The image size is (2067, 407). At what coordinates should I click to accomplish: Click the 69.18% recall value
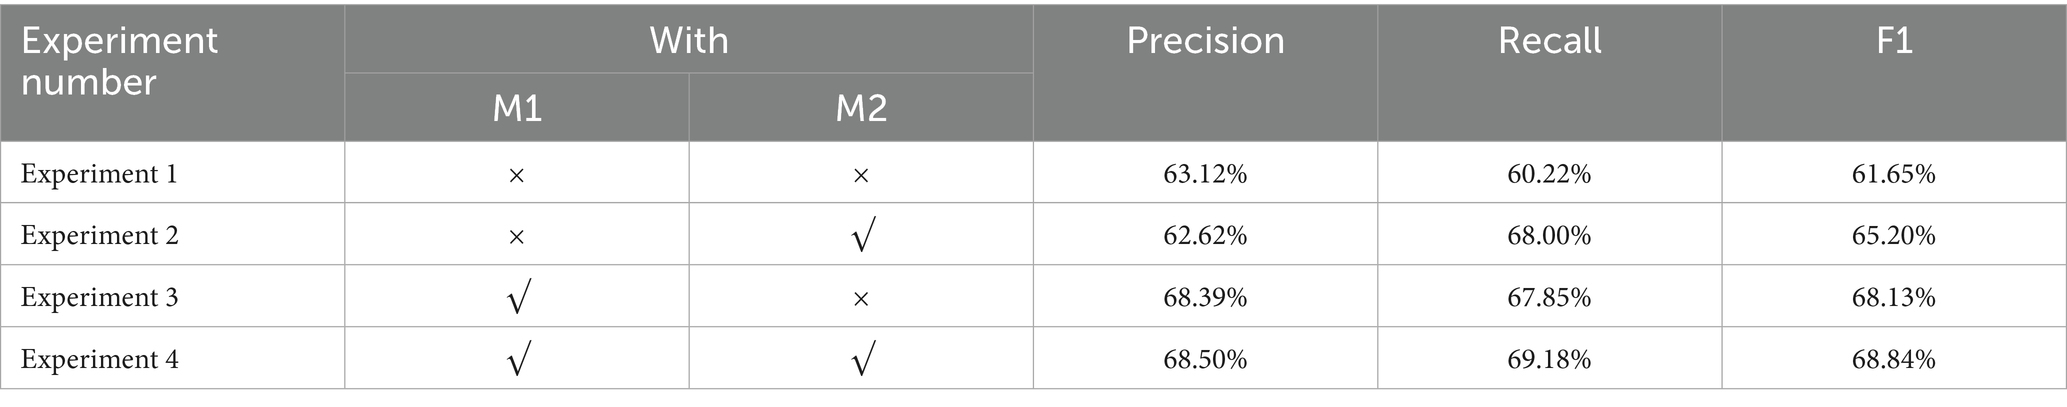1549,359
